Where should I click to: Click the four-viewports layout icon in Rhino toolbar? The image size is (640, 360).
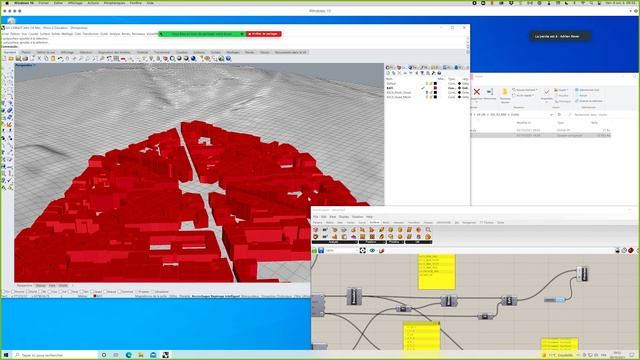[x=116, y=58]
